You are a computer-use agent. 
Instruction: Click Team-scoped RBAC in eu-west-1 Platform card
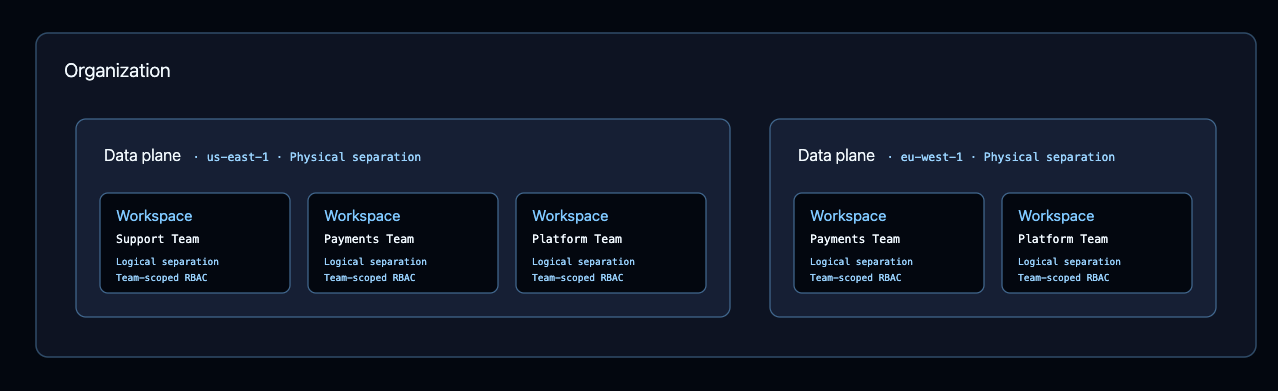click(x=1063, y=278)
